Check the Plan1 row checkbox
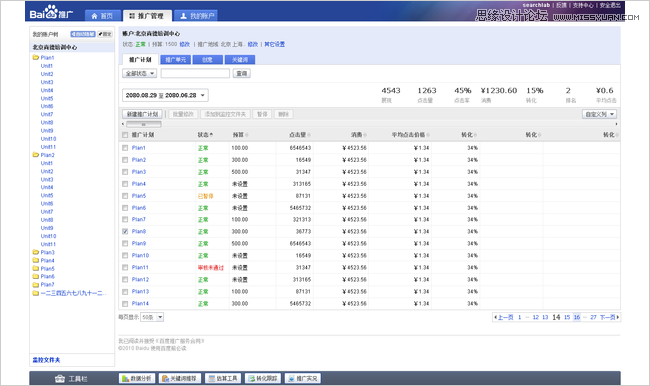Image resolution: width=650 pixels, height=386 pixels. click(125, 148)
